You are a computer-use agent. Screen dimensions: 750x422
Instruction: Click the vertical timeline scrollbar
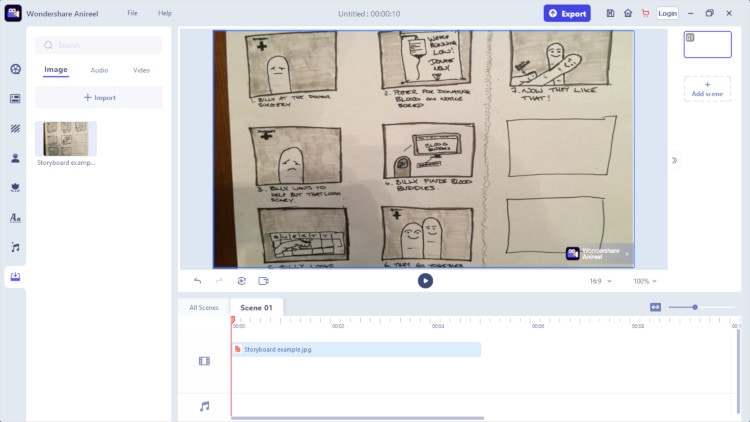point(738,371)
